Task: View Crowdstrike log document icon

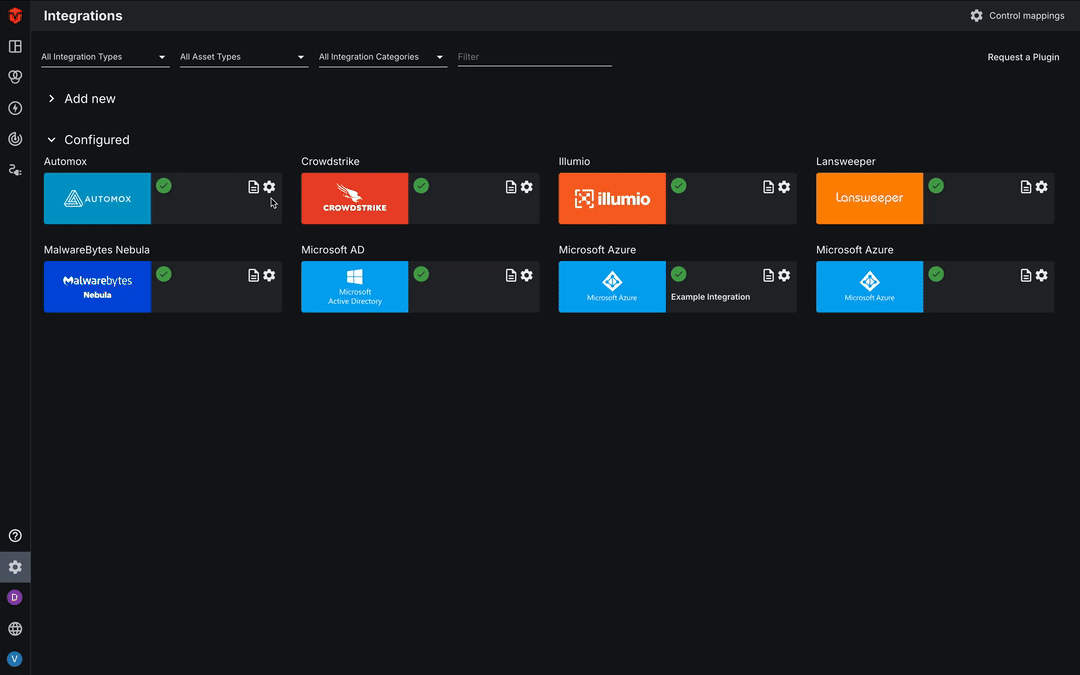Action: point(511,187)
